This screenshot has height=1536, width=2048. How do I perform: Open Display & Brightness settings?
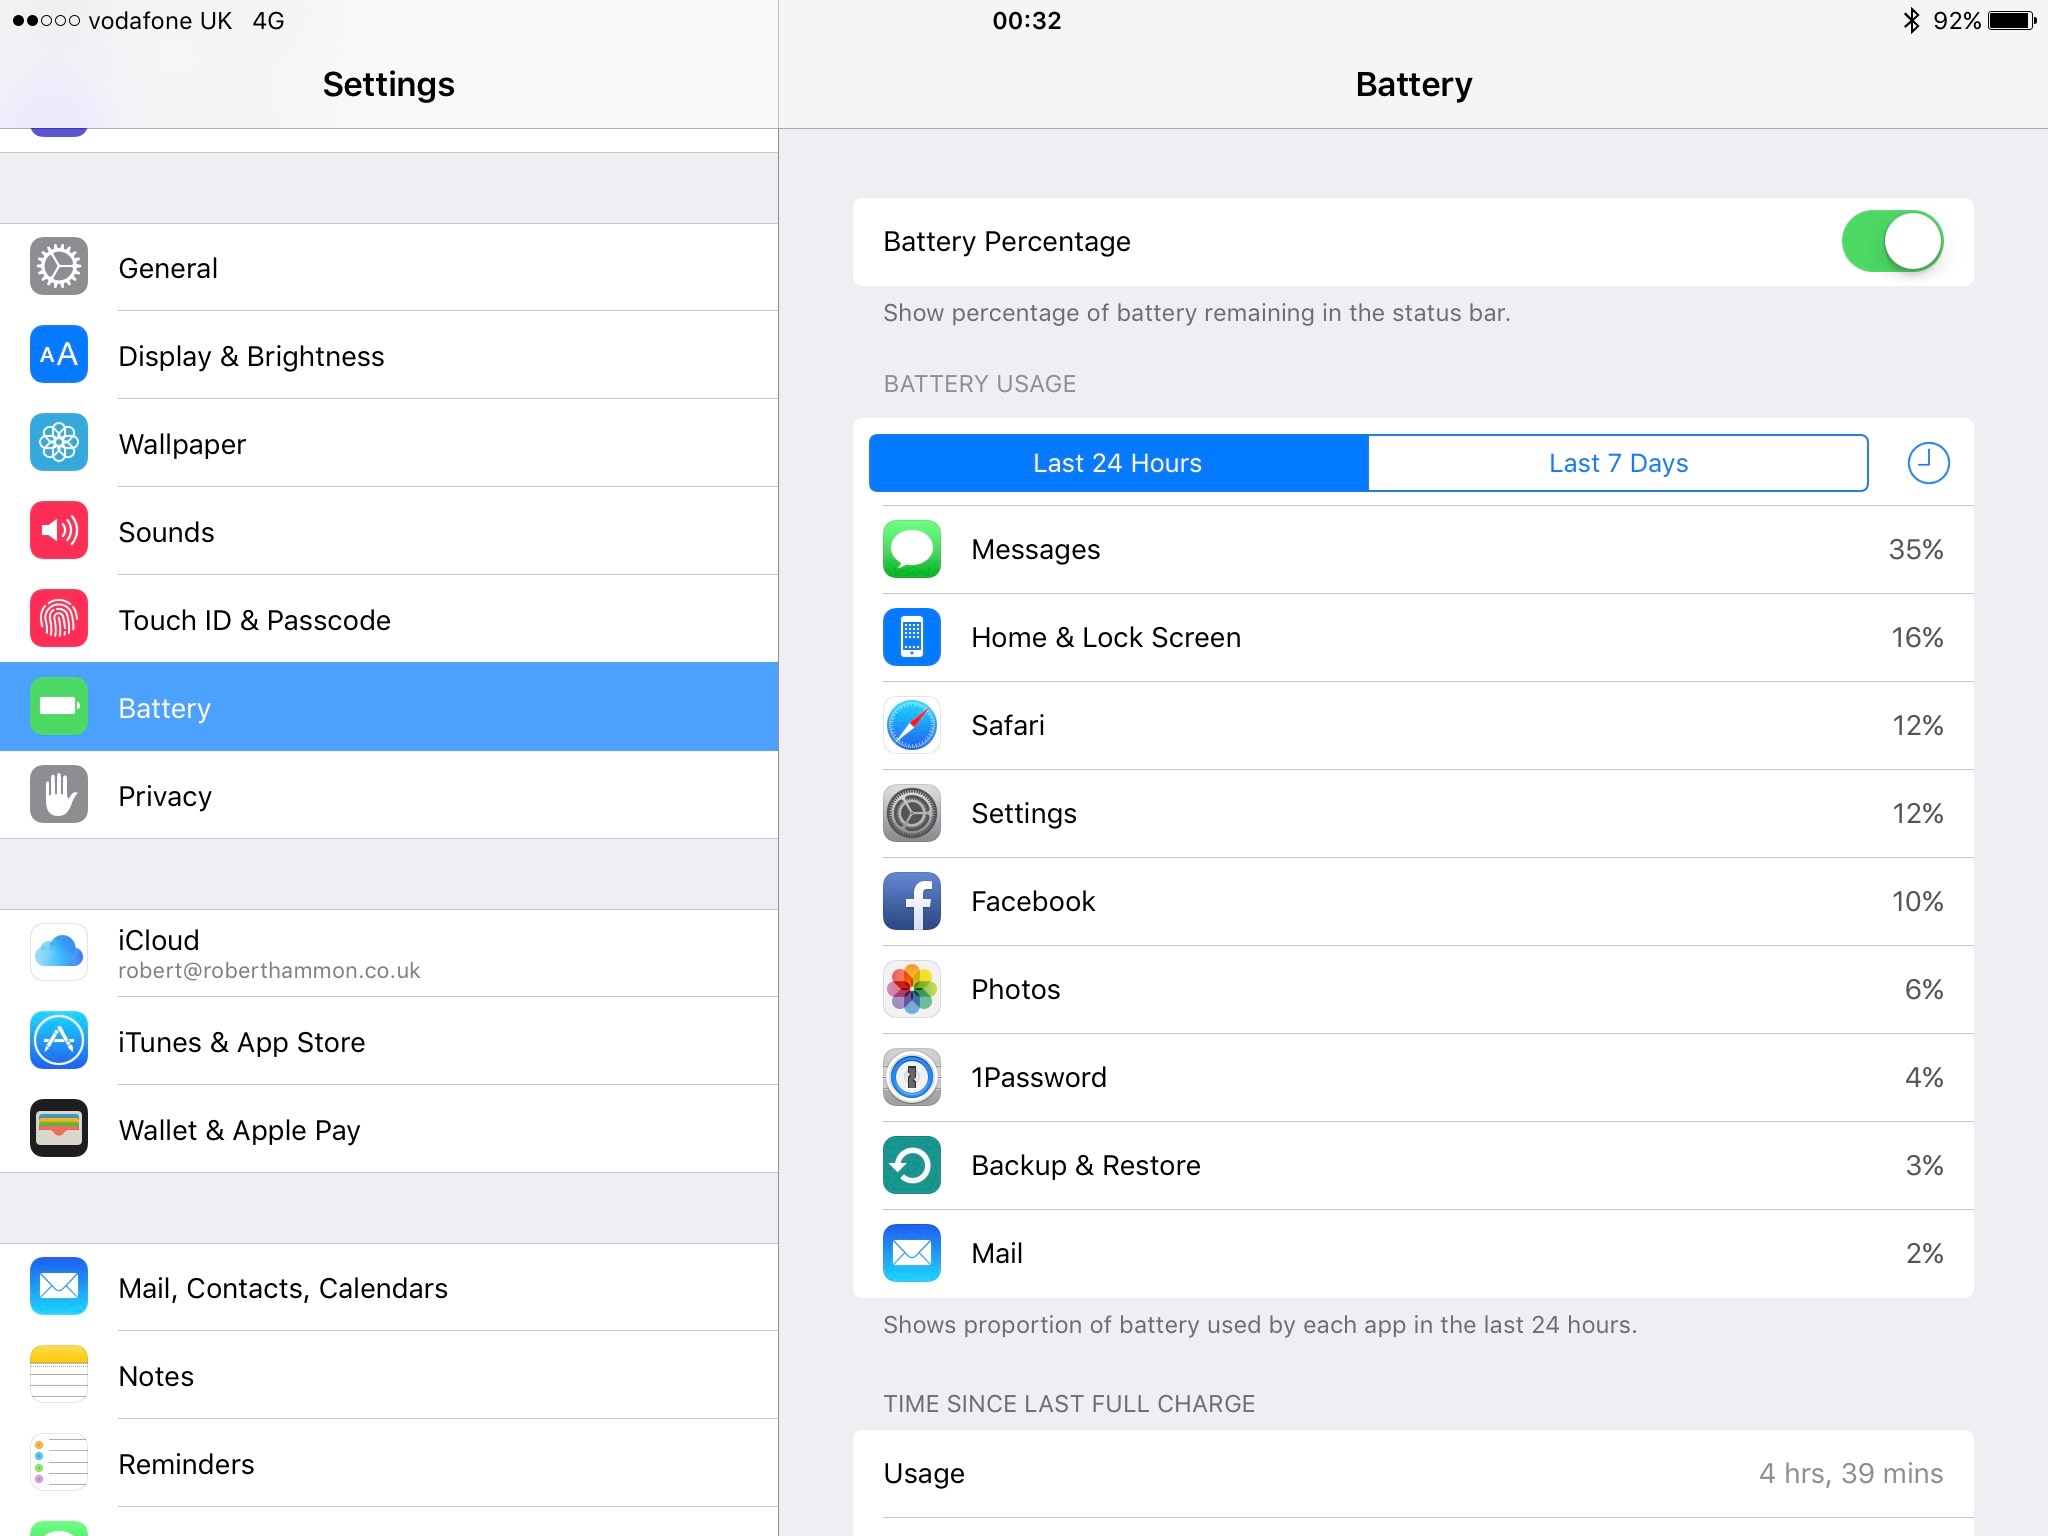point(389,355)
